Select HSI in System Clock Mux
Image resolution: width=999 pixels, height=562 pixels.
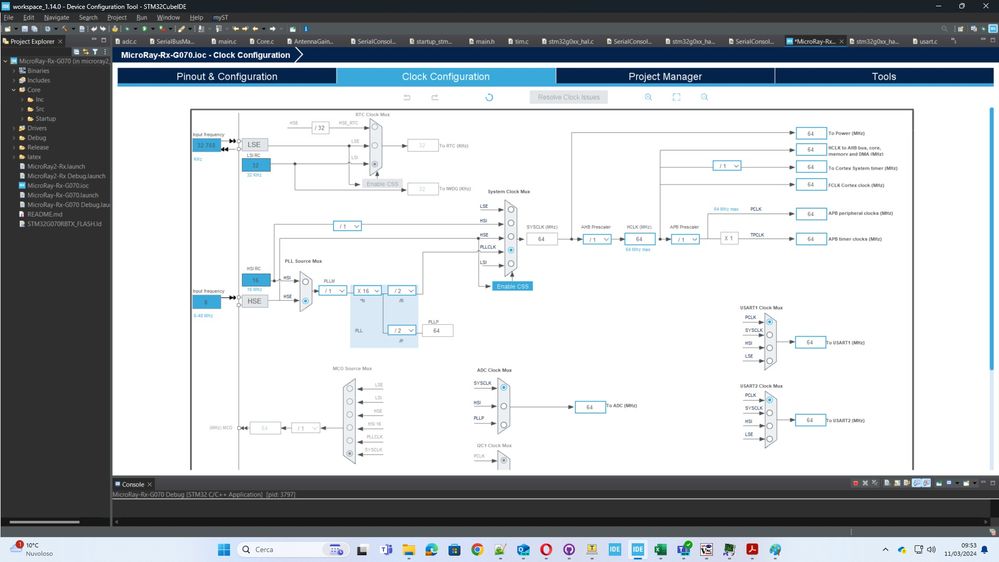click(x=511, y=222)
